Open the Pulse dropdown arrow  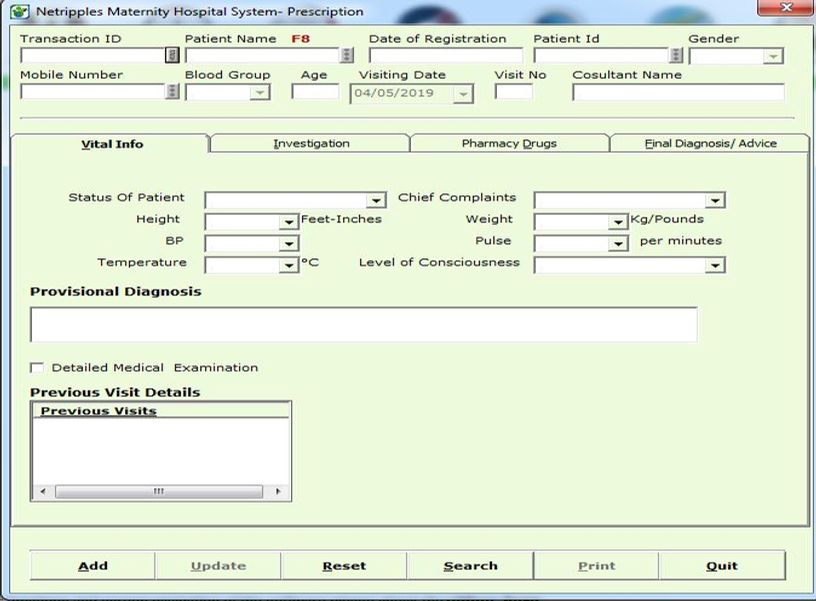click(618, 244)
